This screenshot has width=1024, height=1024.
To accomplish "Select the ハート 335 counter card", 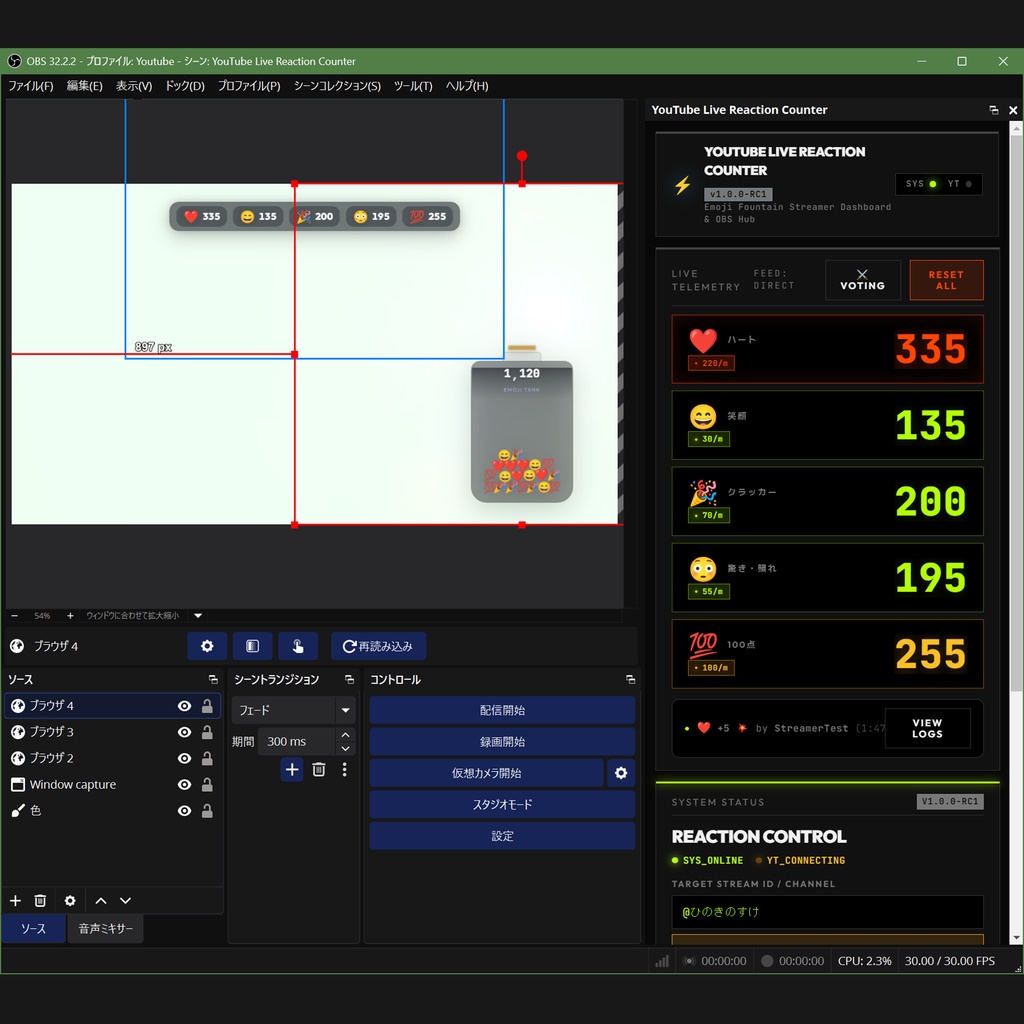I will [827, 349].
